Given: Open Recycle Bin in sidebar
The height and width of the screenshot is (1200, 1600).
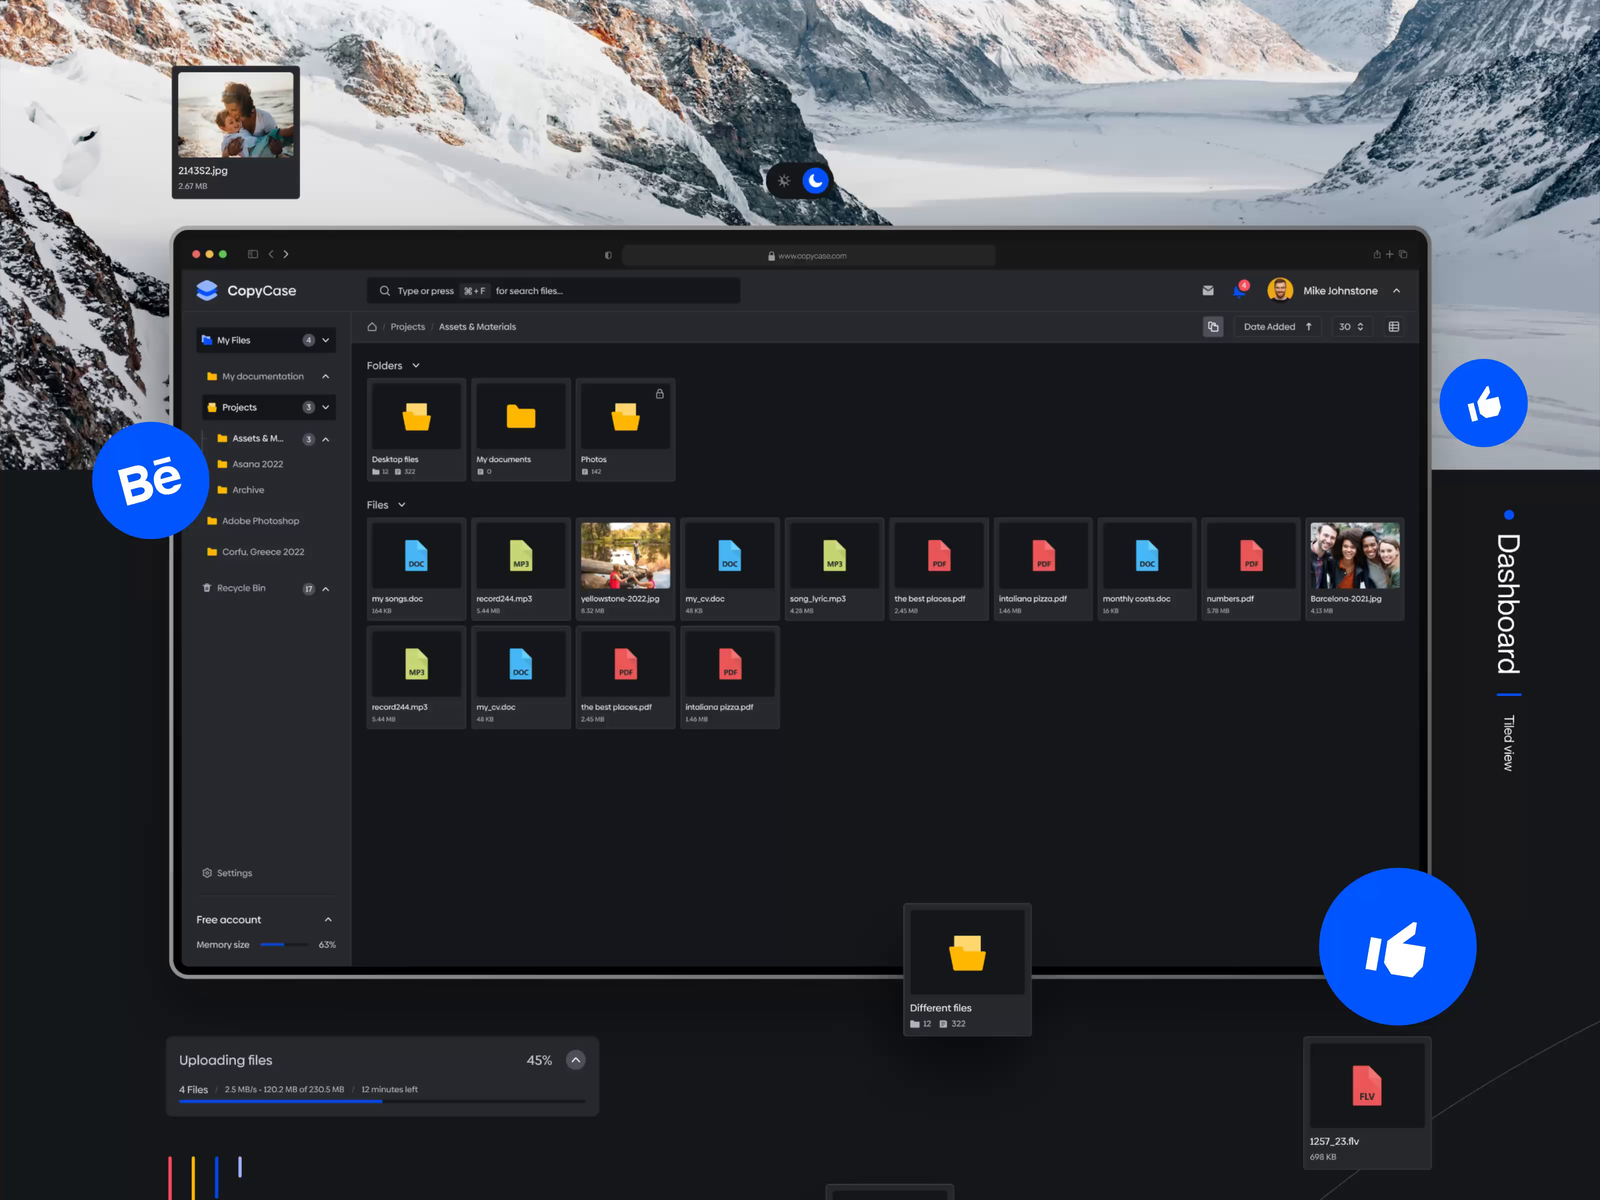Looking at the screenshot, I should click(241, 588).
